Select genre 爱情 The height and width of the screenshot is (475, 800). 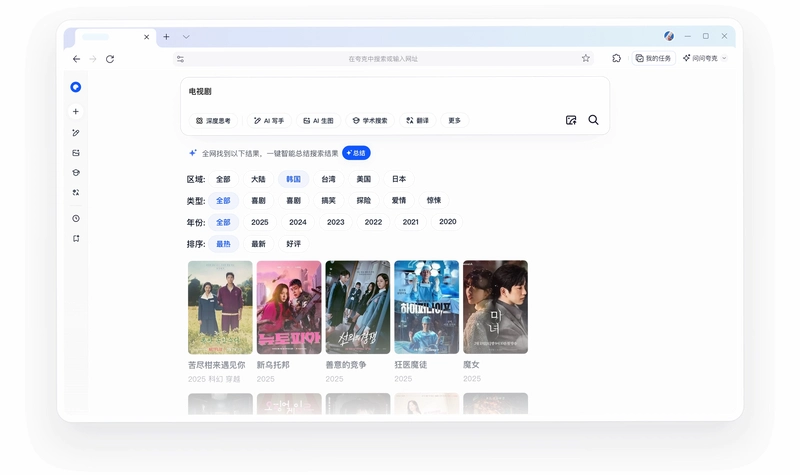(399, 201)
